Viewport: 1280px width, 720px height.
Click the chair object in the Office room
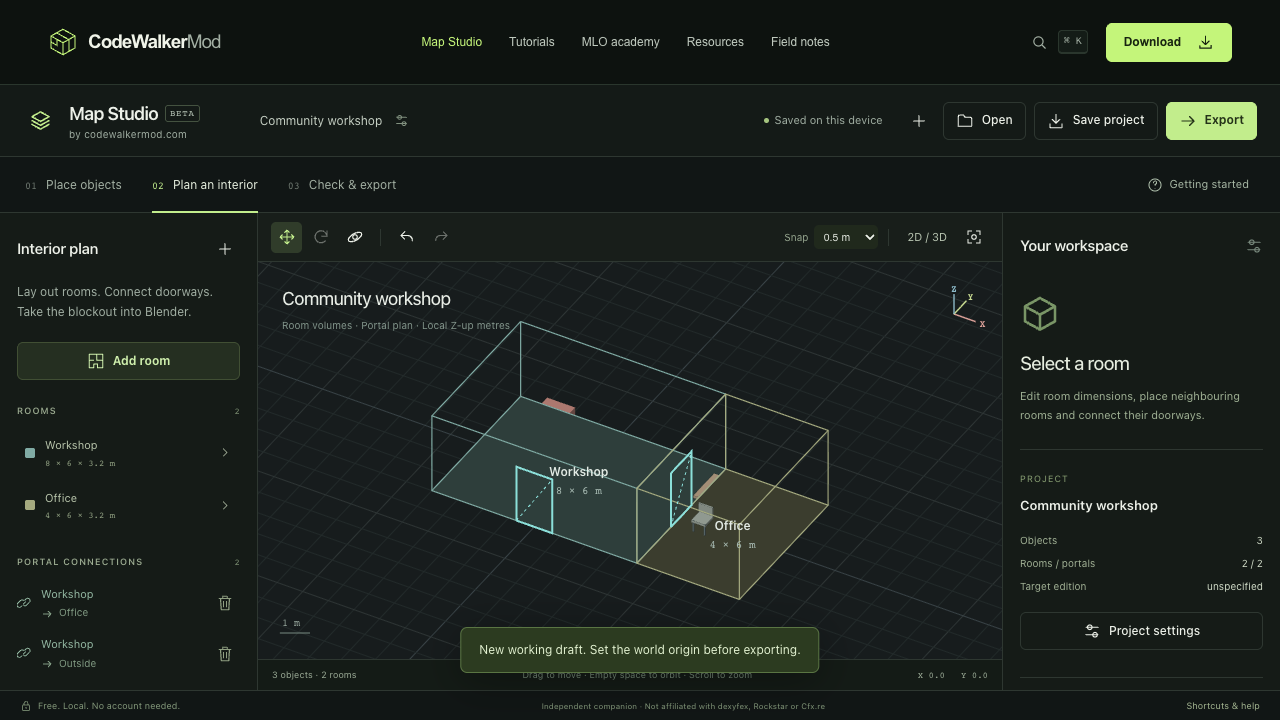[x=702, y=518]
